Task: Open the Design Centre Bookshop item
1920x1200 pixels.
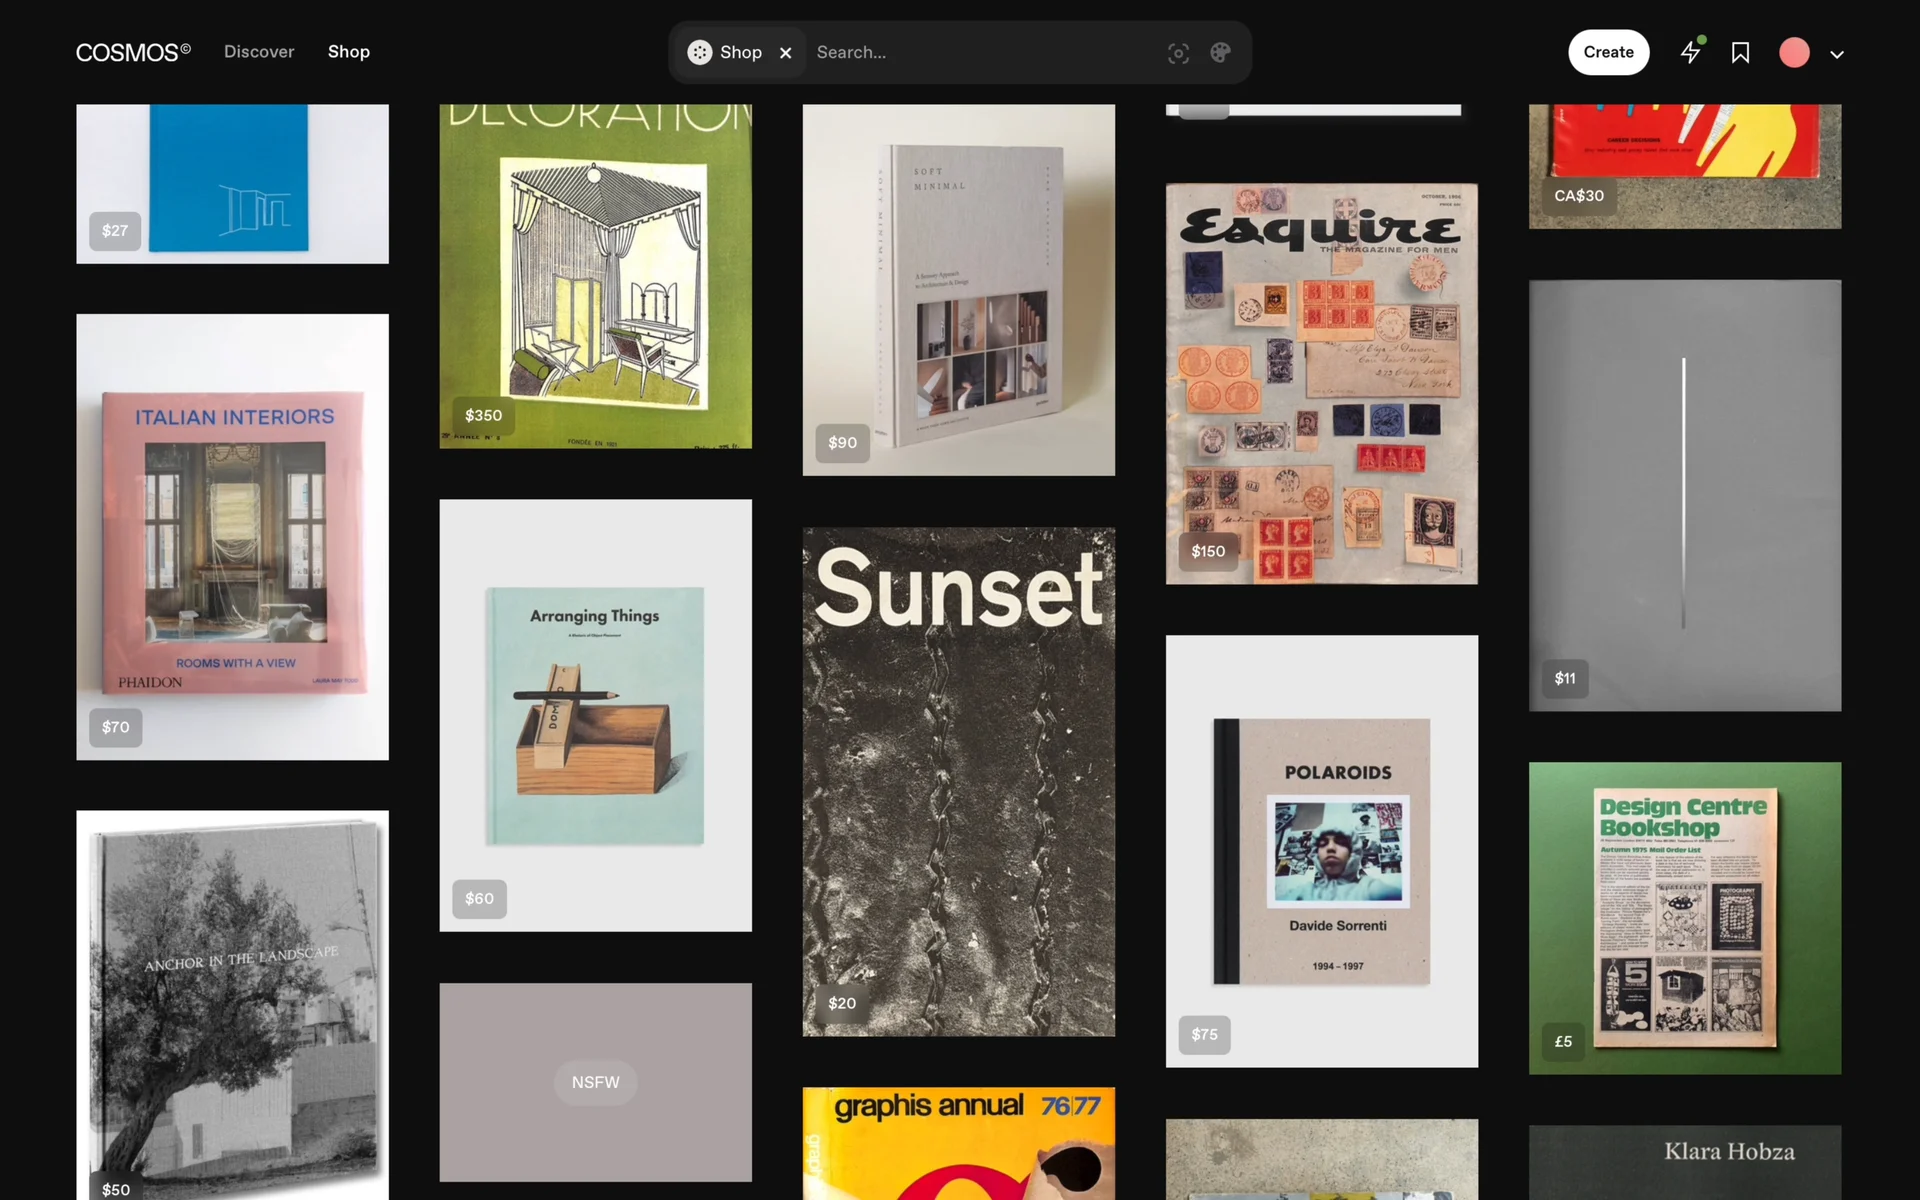Action: 1684,918
